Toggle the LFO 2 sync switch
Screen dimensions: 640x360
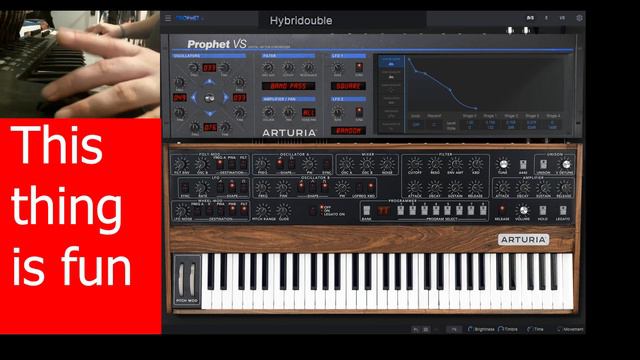point(359,111)
